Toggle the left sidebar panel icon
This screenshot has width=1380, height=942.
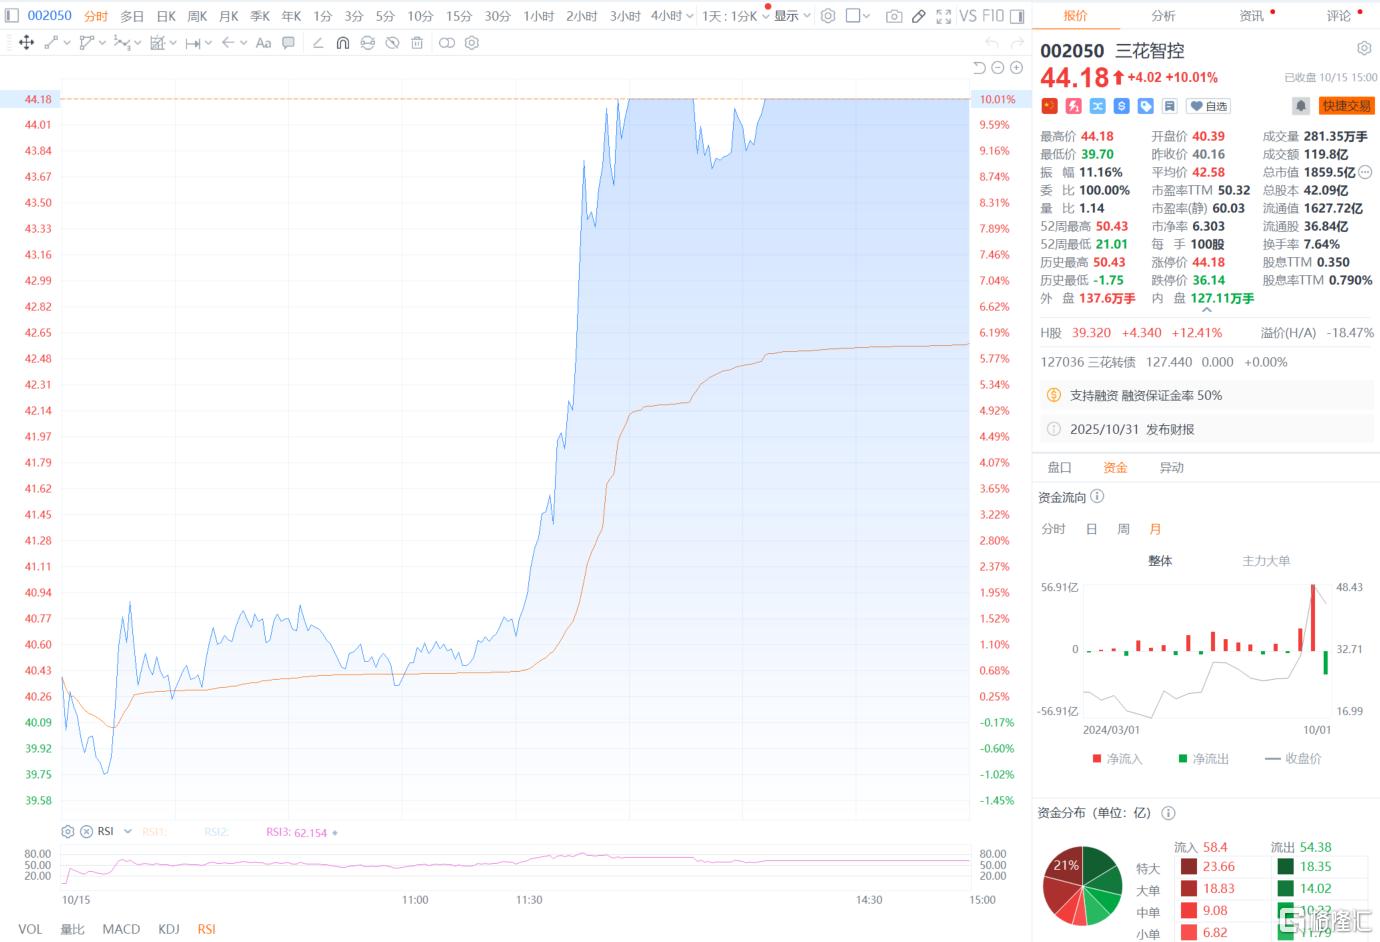click(x=12, y=16)
